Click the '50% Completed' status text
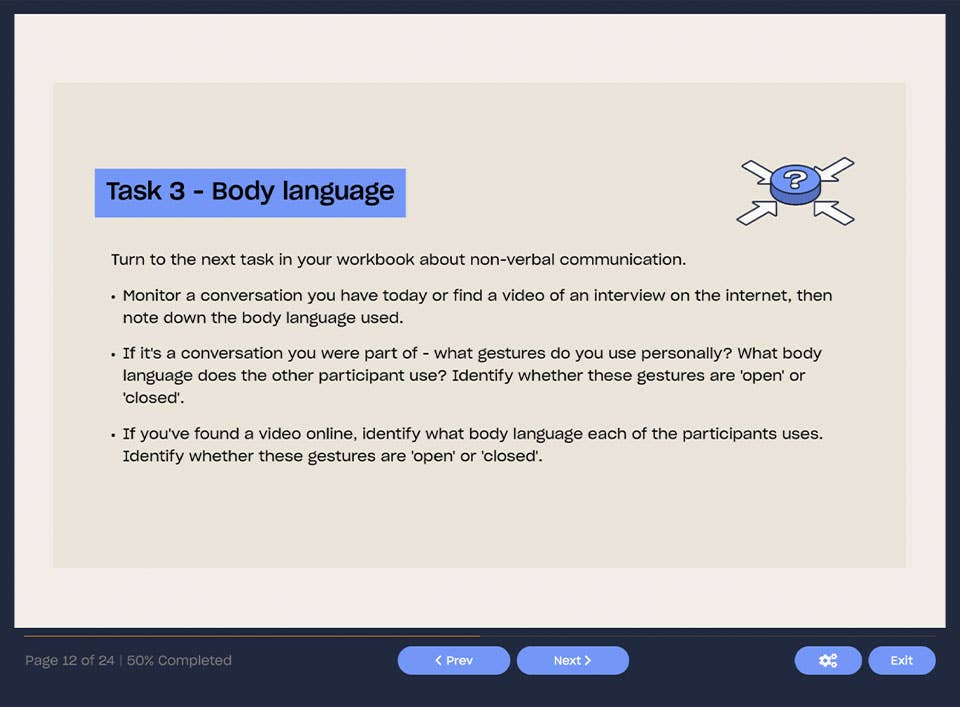 click(x=179, y=660)
